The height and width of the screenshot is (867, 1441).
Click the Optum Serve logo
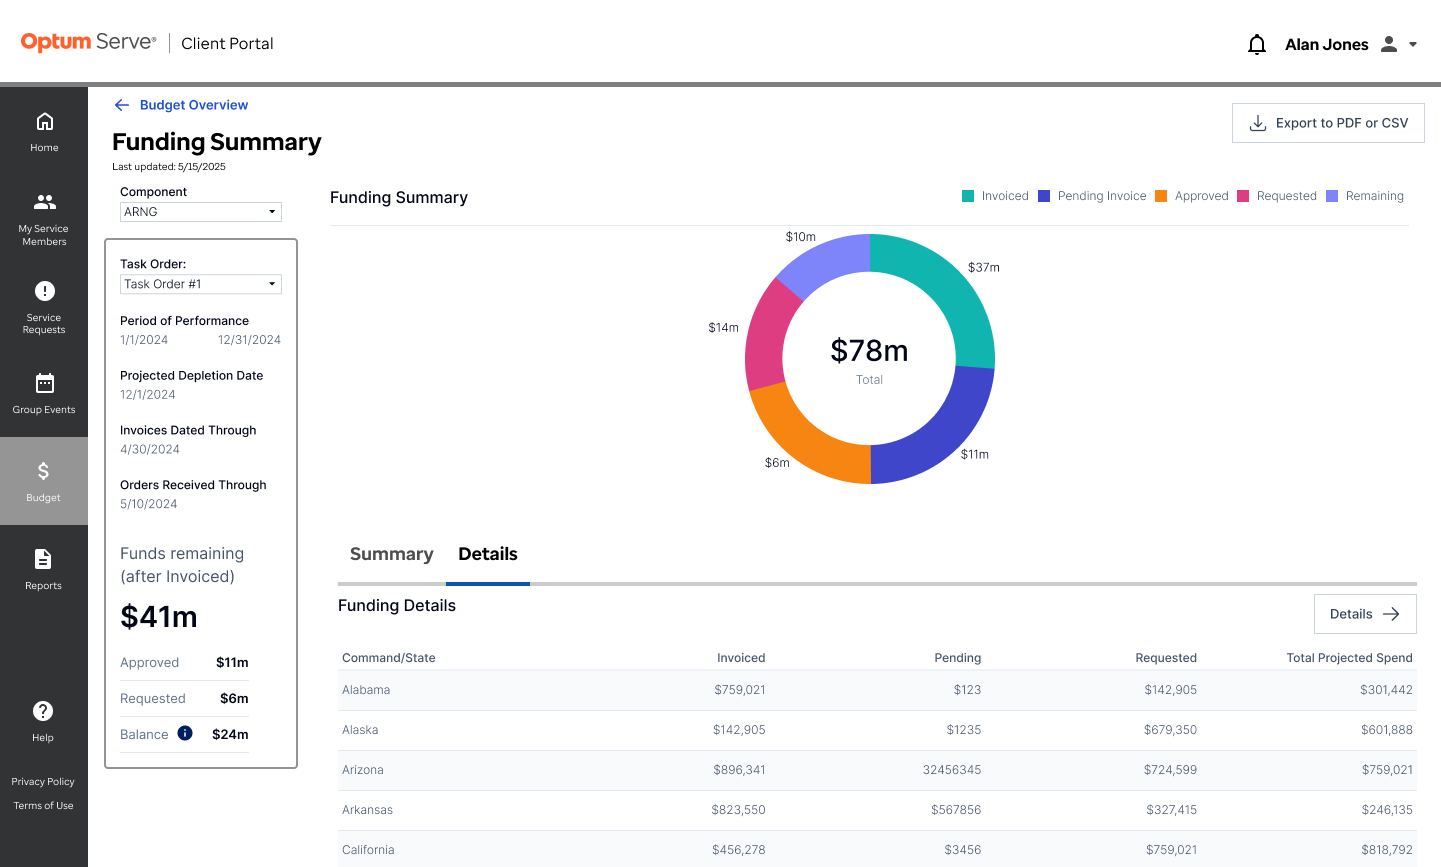88,42
